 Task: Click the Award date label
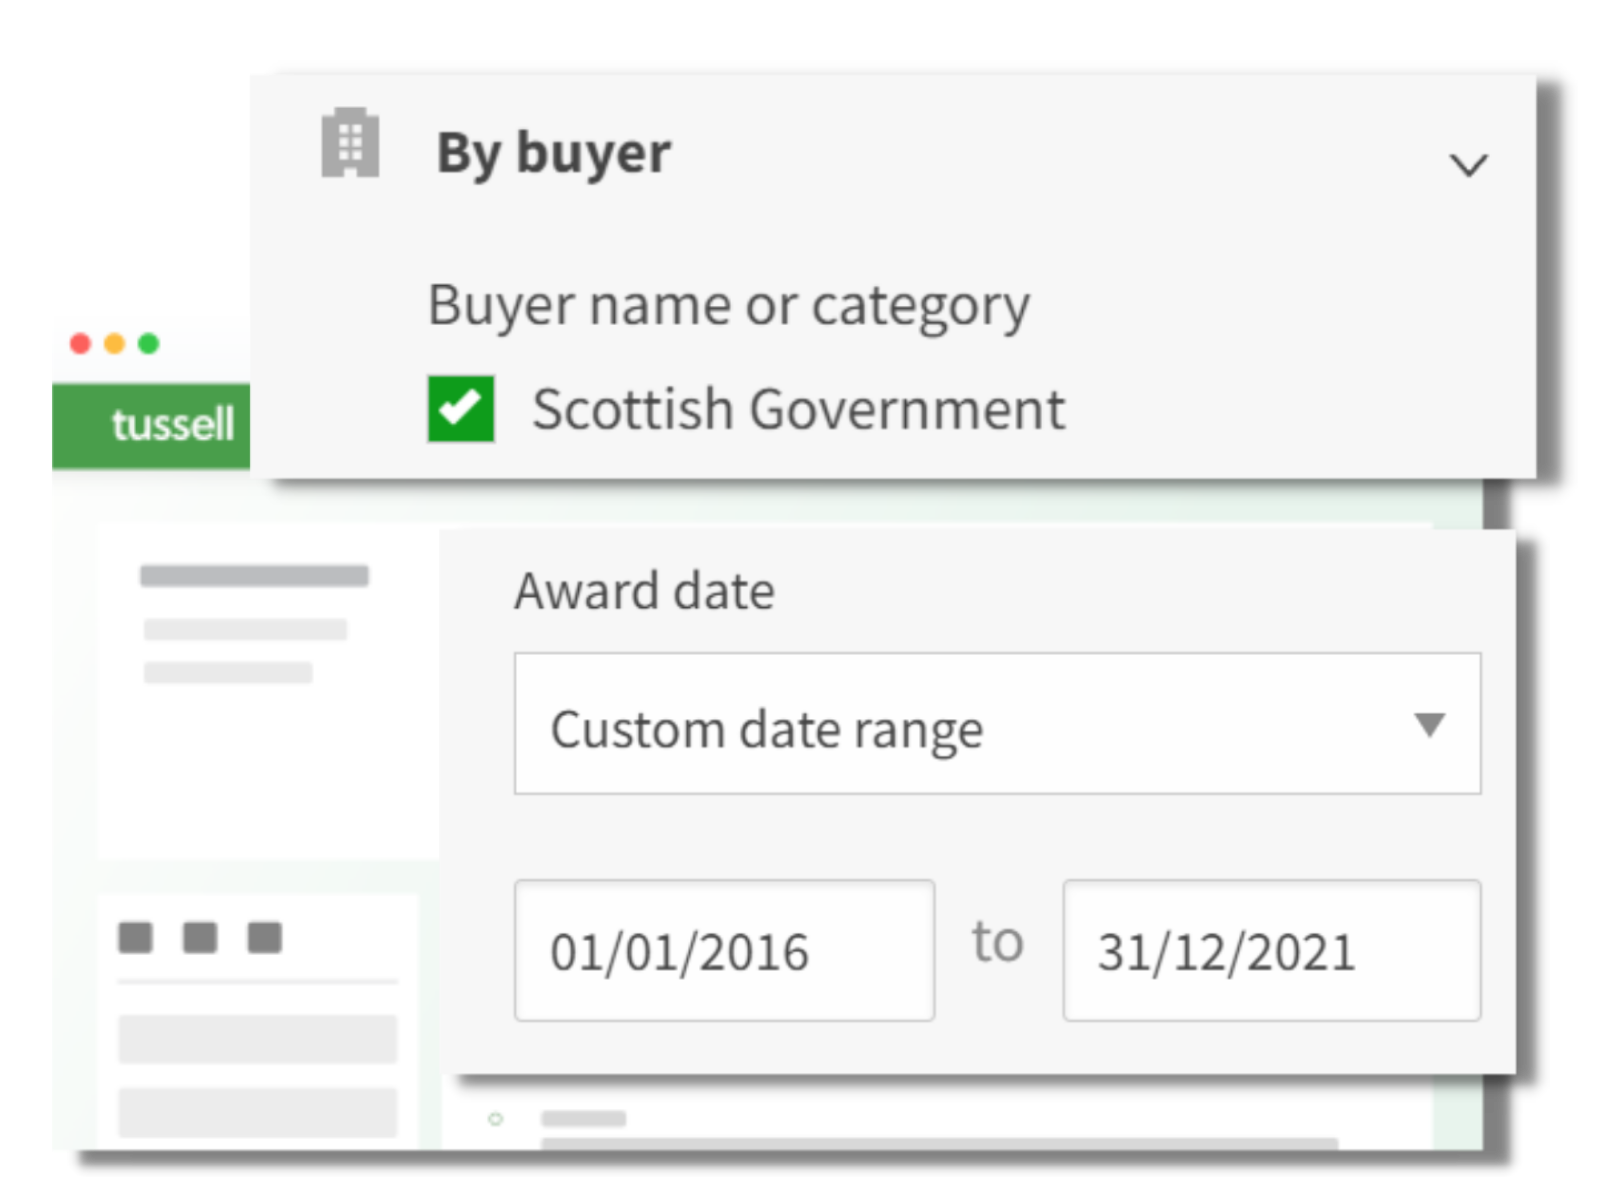644,591
